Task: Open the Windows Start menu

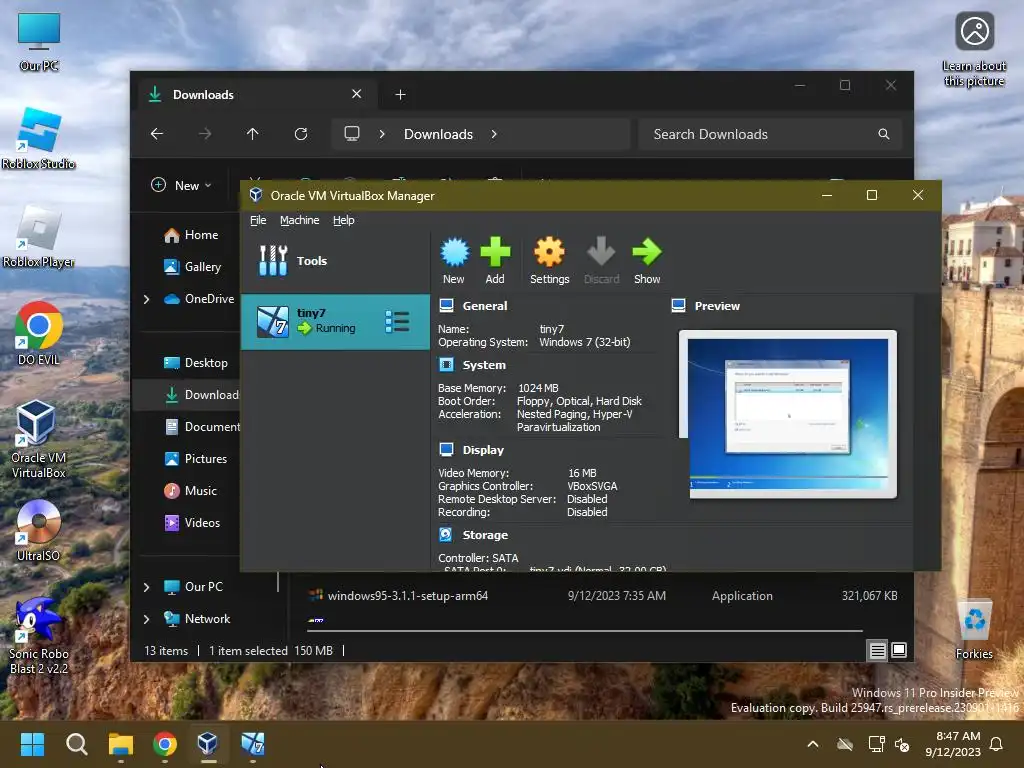Action: [x=32, y=744]
